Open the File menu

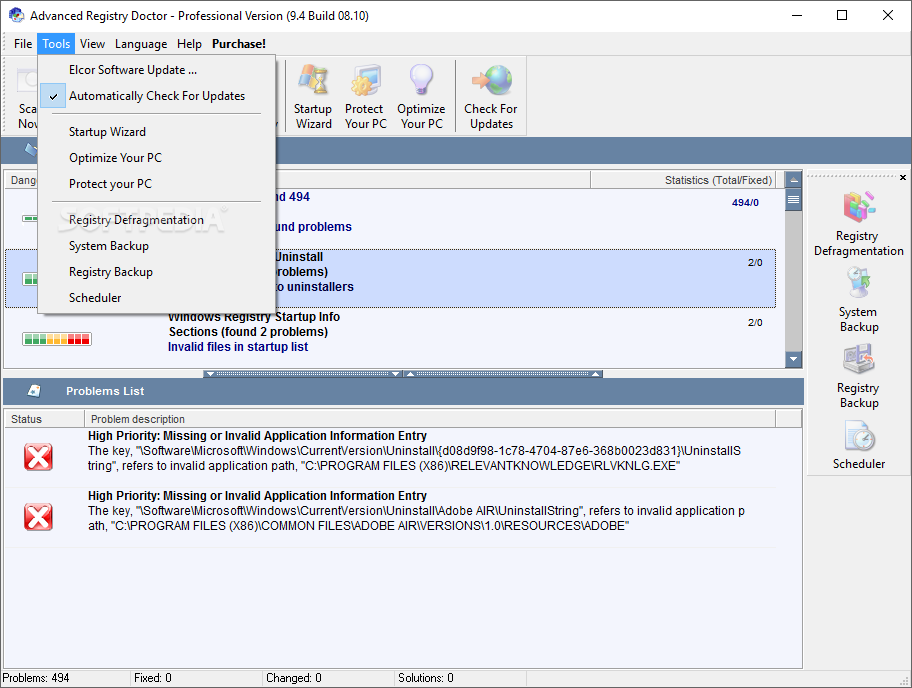pos(23,44)
